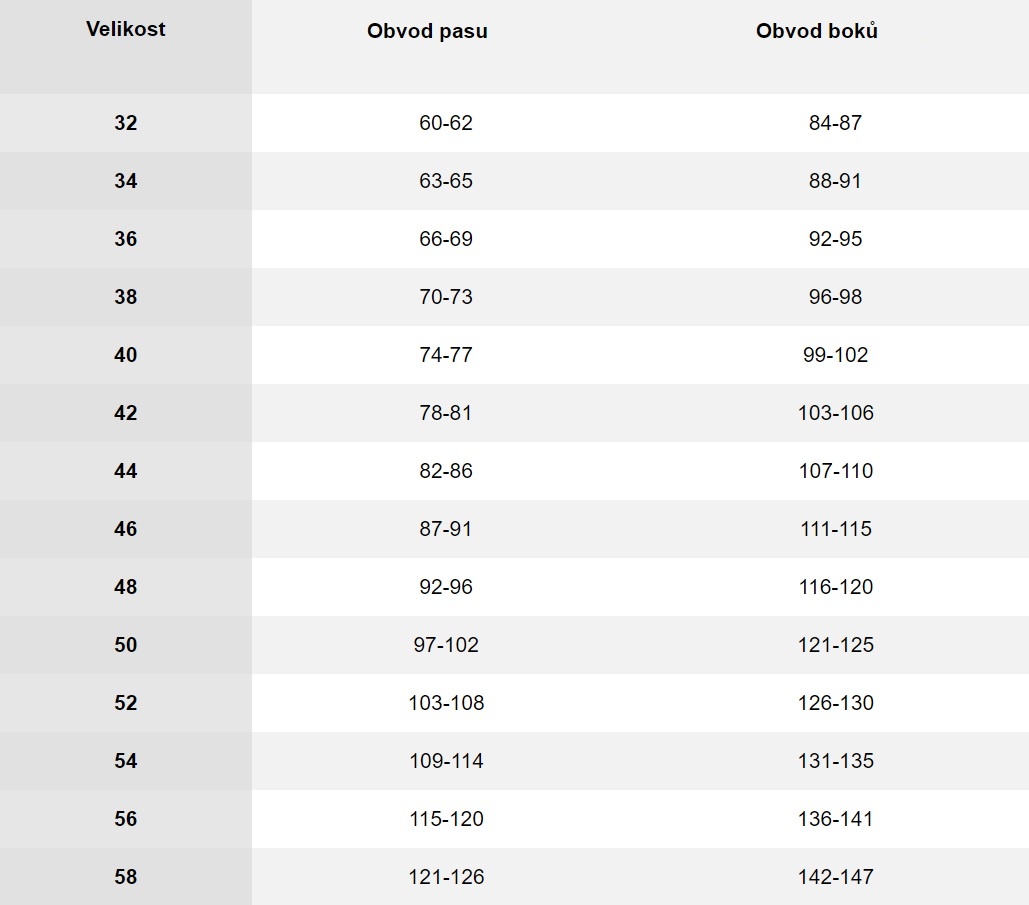
Task: Select size 56 row label
Action: [125, 818]
